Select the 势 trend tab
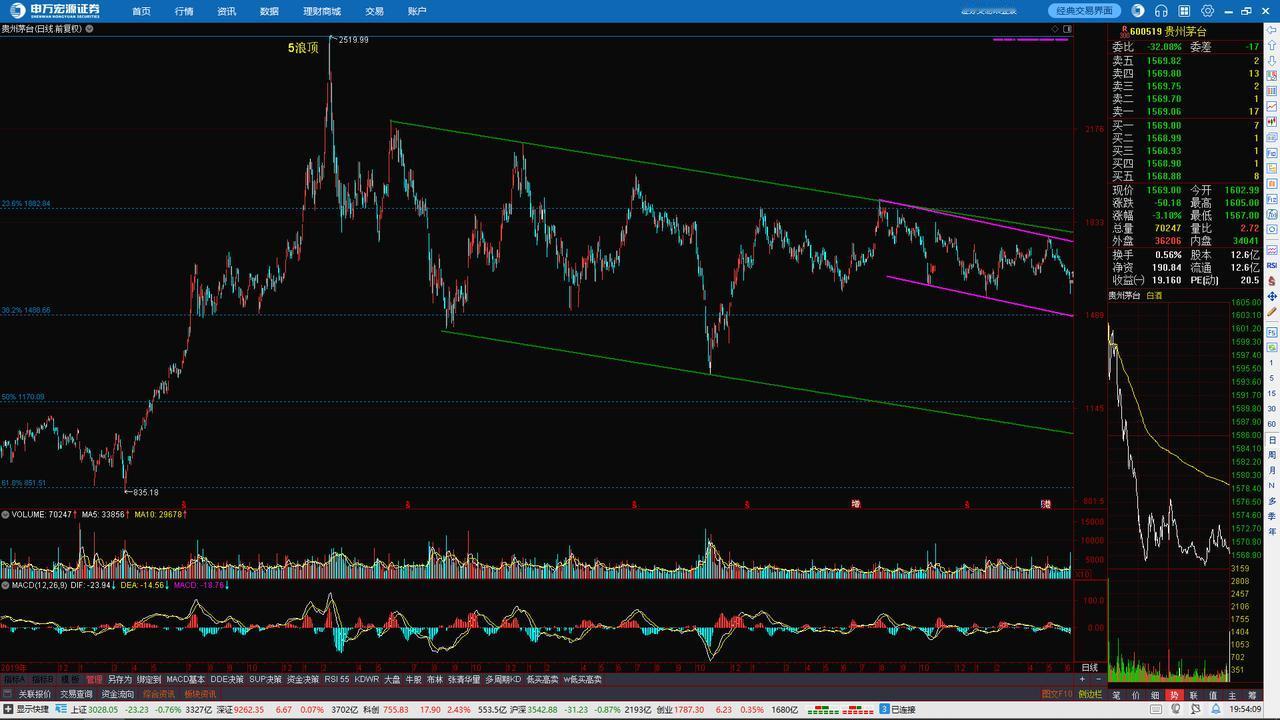The height and width of the screenshot is (720, 1280). pos(1174,694)
